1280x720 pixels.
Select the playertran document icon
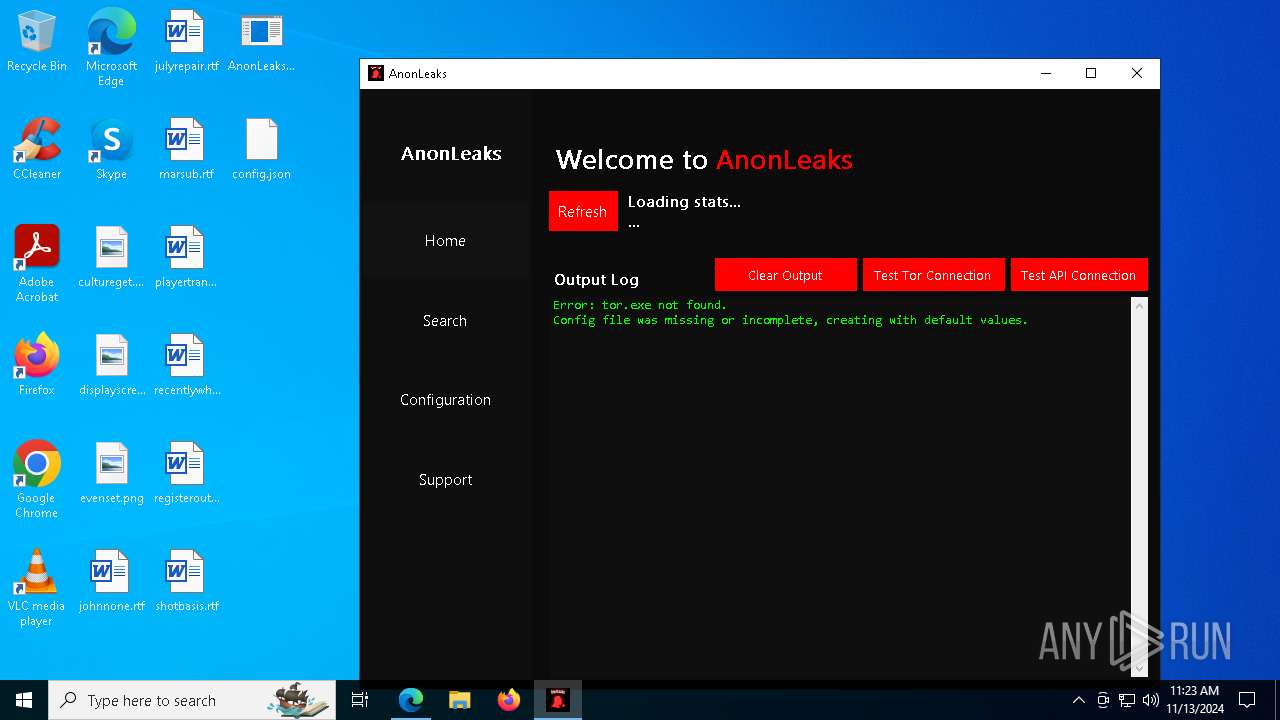pyautogui.click(x=186, y=256)
